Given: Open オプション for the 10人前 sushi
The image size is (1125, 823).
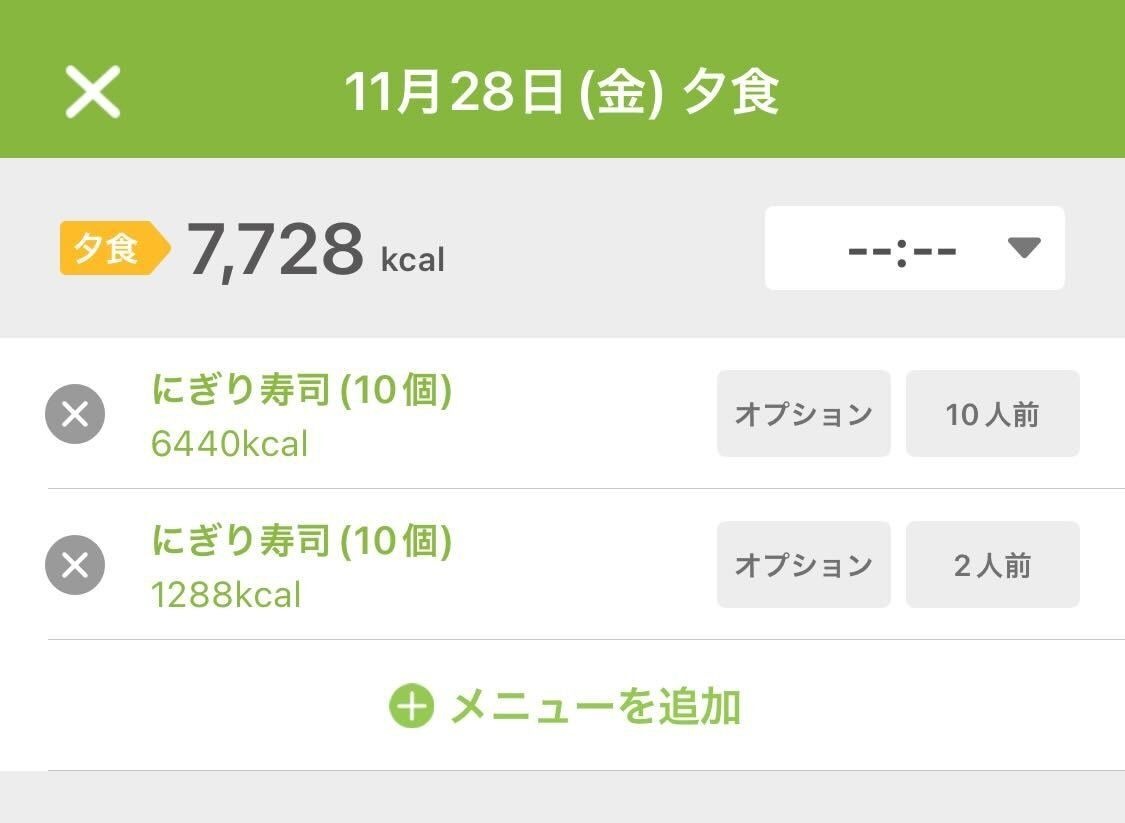Looking at the screenshot, I should pyautogui.click(x=803, y=414).
